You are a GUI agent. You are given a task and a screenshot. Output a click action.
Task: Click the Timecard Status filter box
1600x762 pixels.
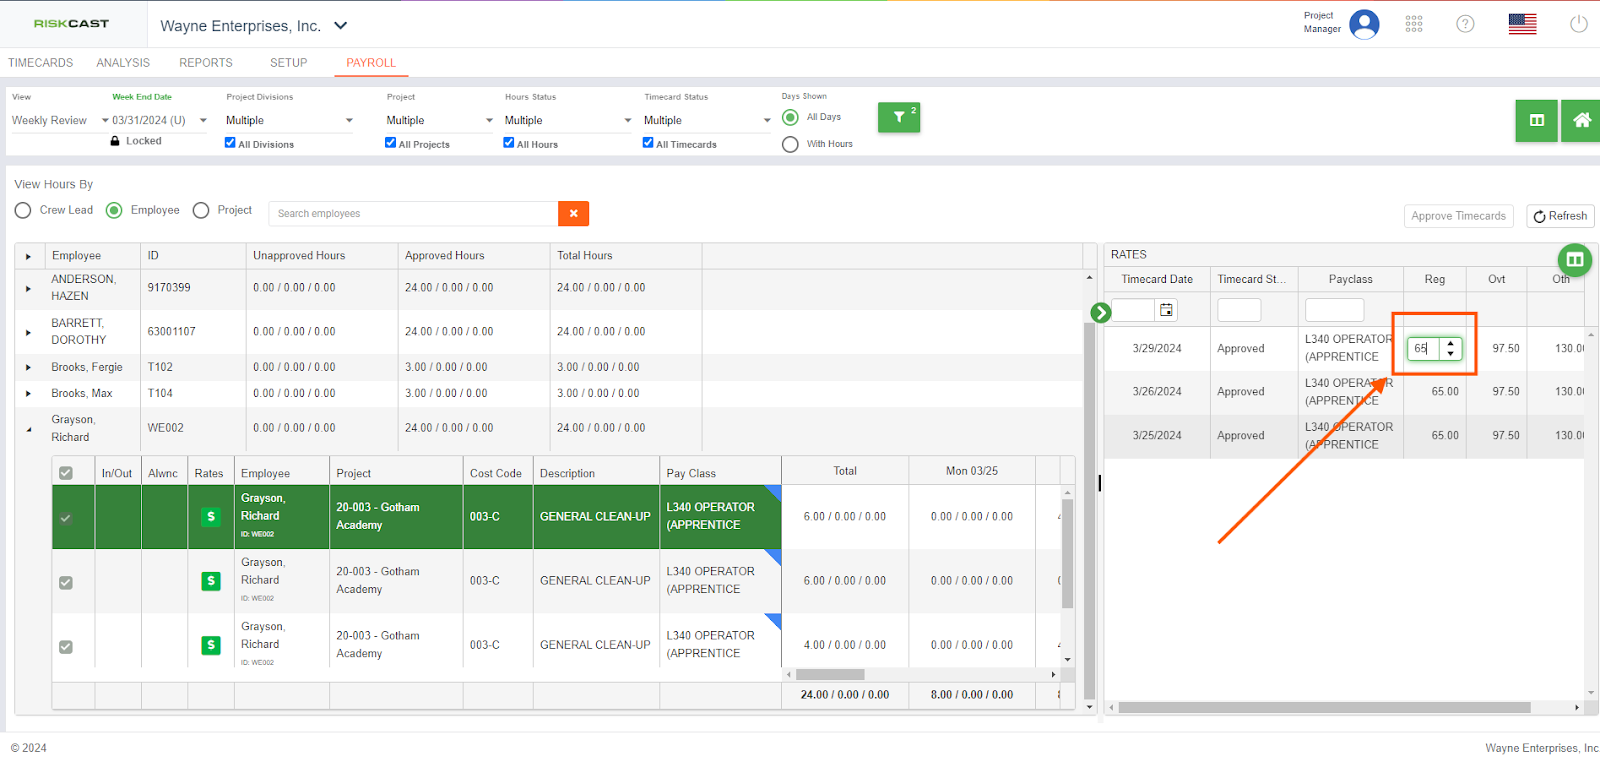click(1239, 310)
